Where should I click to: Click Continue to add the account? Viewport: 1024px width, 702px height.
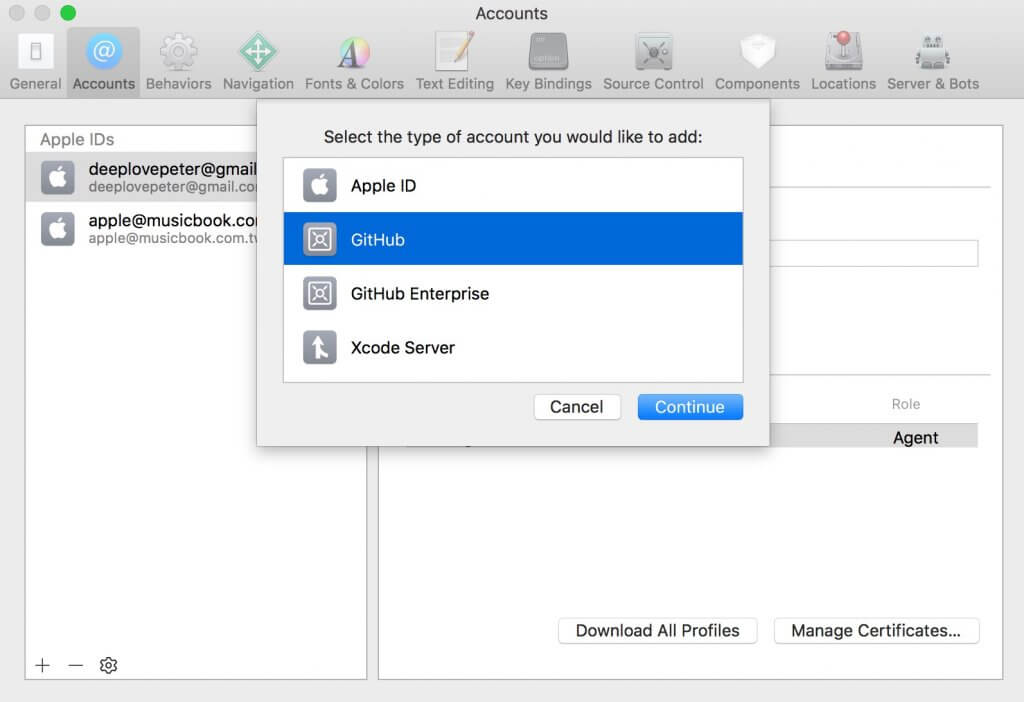[x=690, y=407]
